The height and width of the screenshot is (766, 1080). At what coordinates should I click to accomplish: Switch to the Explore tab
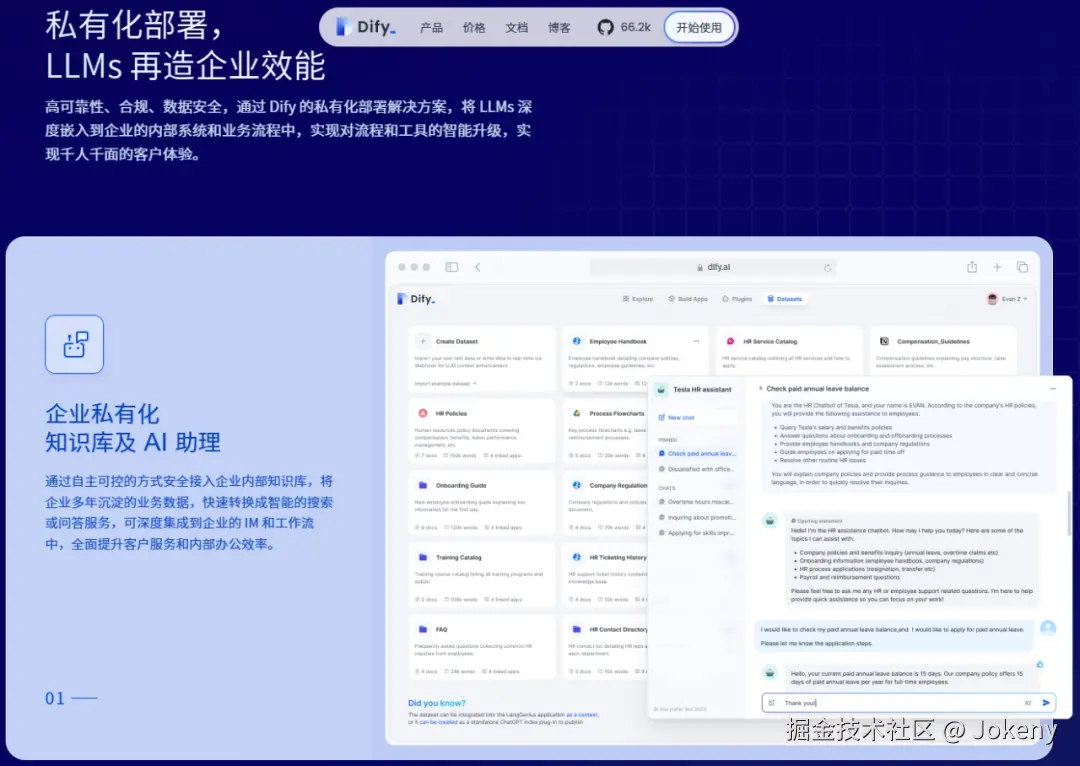click(x=638, y=299)
